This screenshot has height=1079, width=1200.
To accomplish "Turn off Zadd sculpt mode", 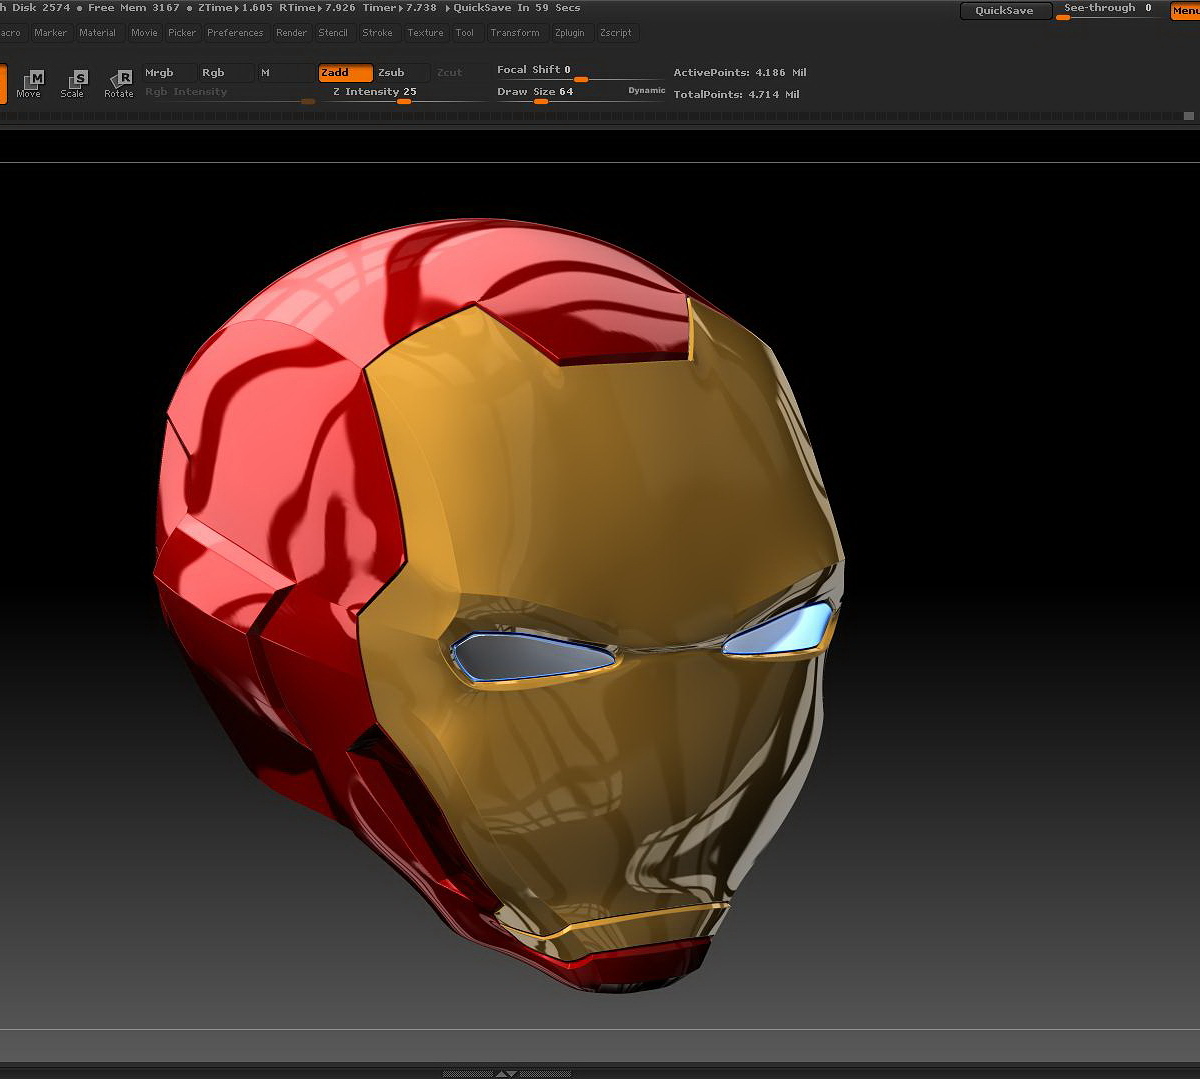I will 346,73.
